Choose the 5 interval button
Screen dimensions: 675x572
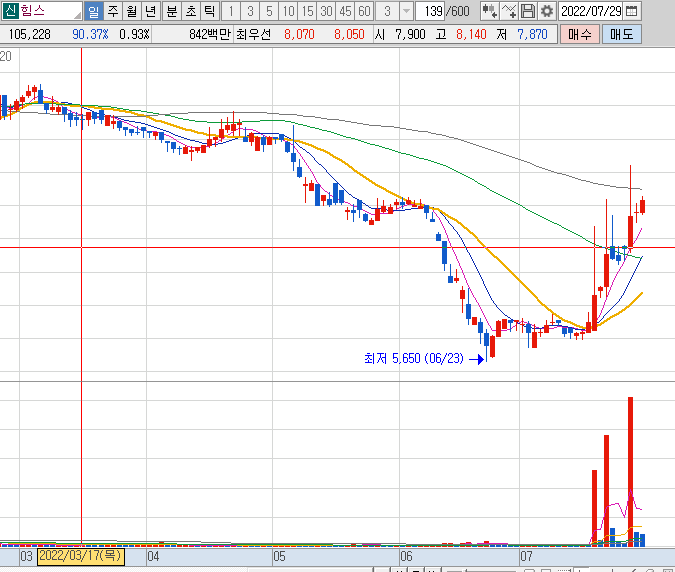click(x=269, y=11)
